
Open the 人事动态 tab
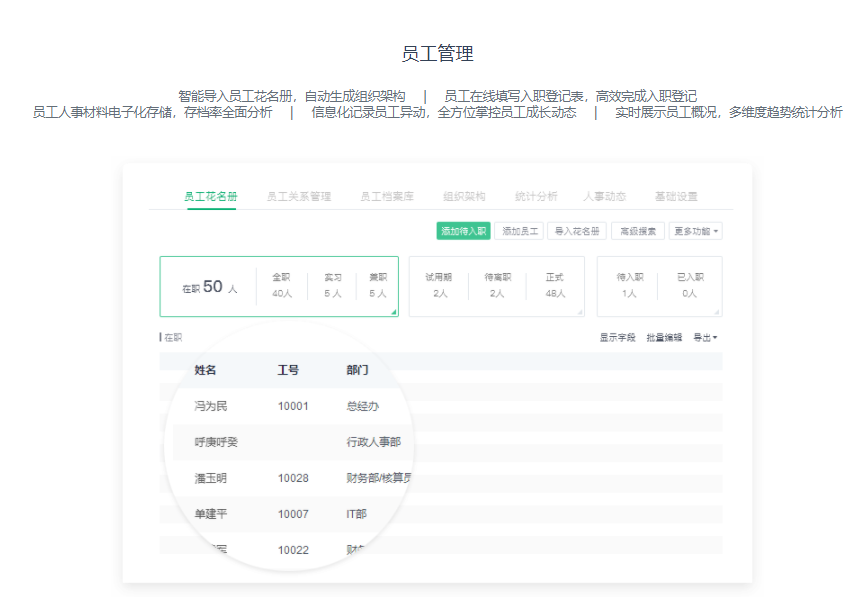pos(604,196)
